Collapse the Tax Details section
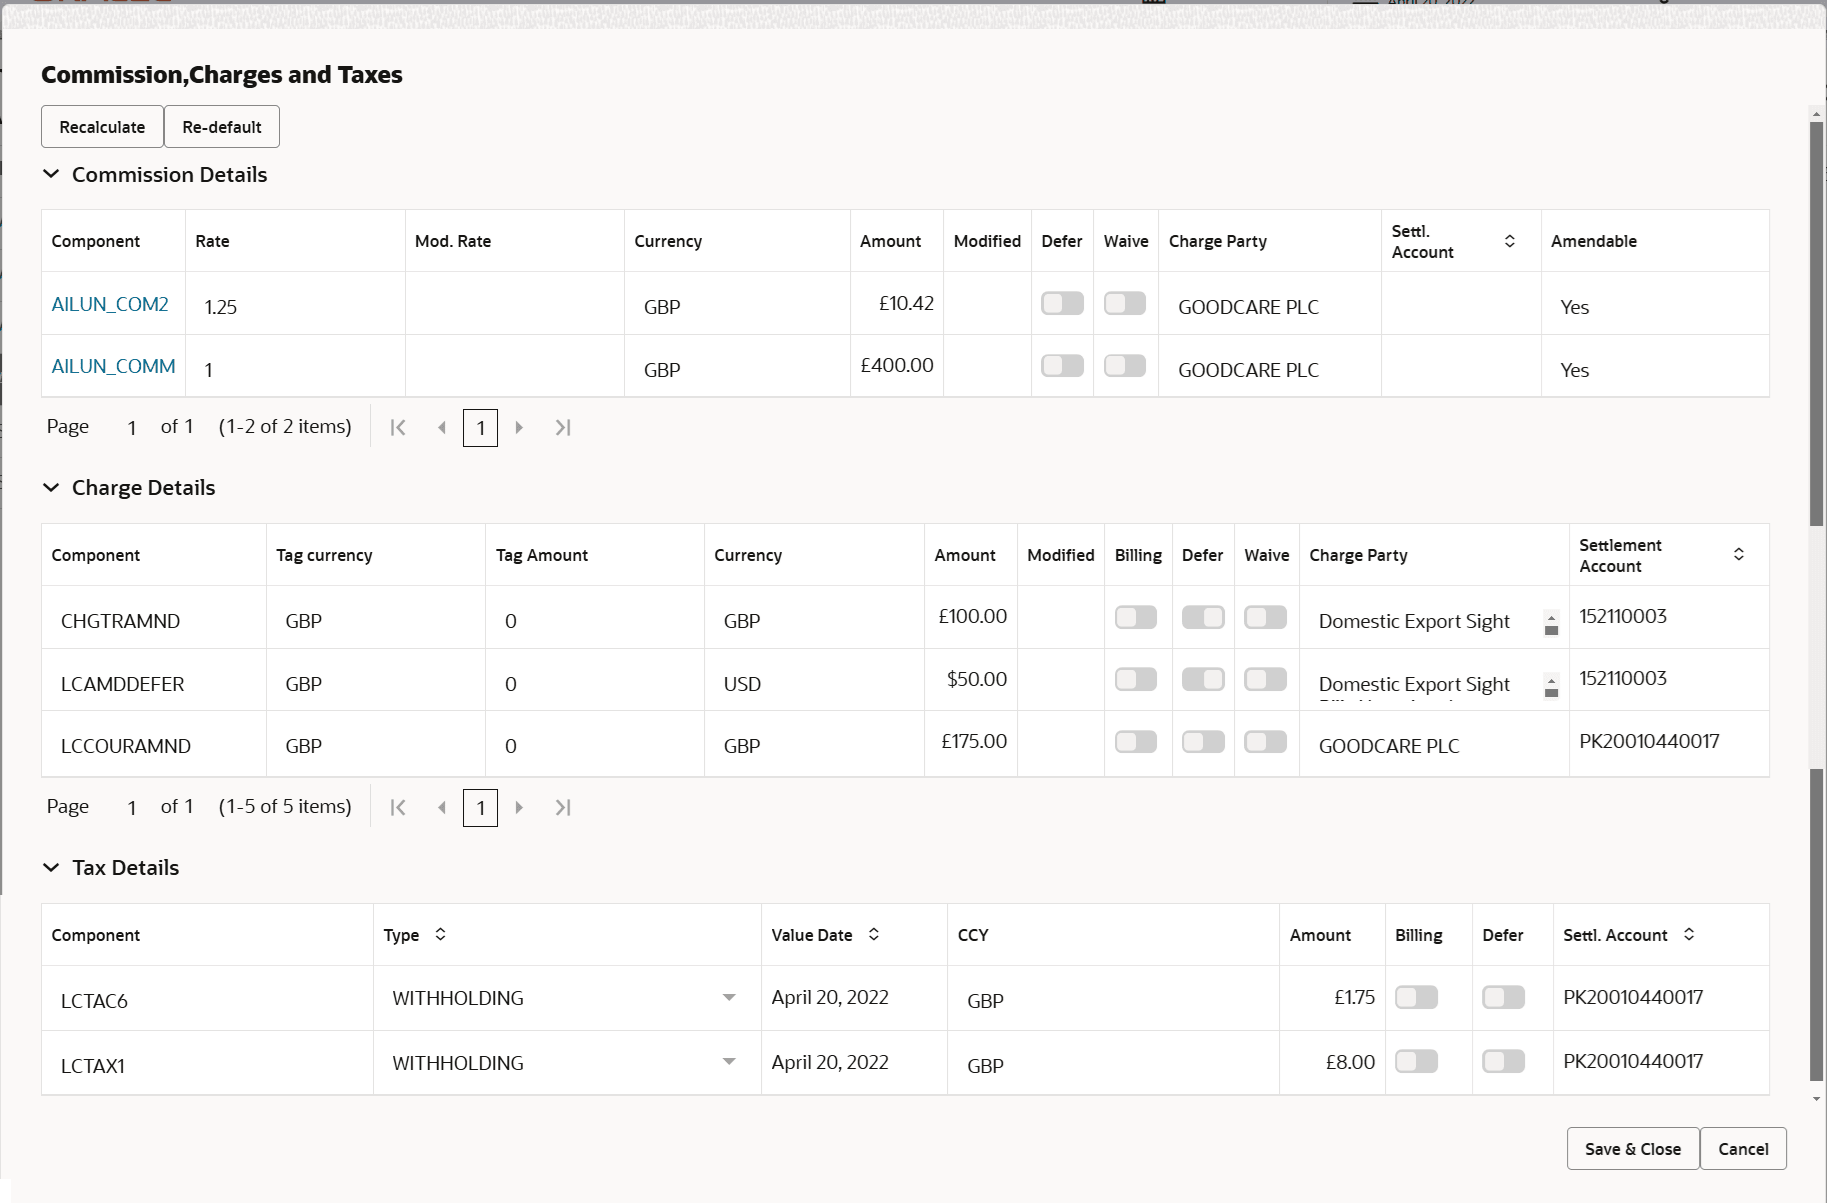1827x1203 pixels. (x=51, y=867)
